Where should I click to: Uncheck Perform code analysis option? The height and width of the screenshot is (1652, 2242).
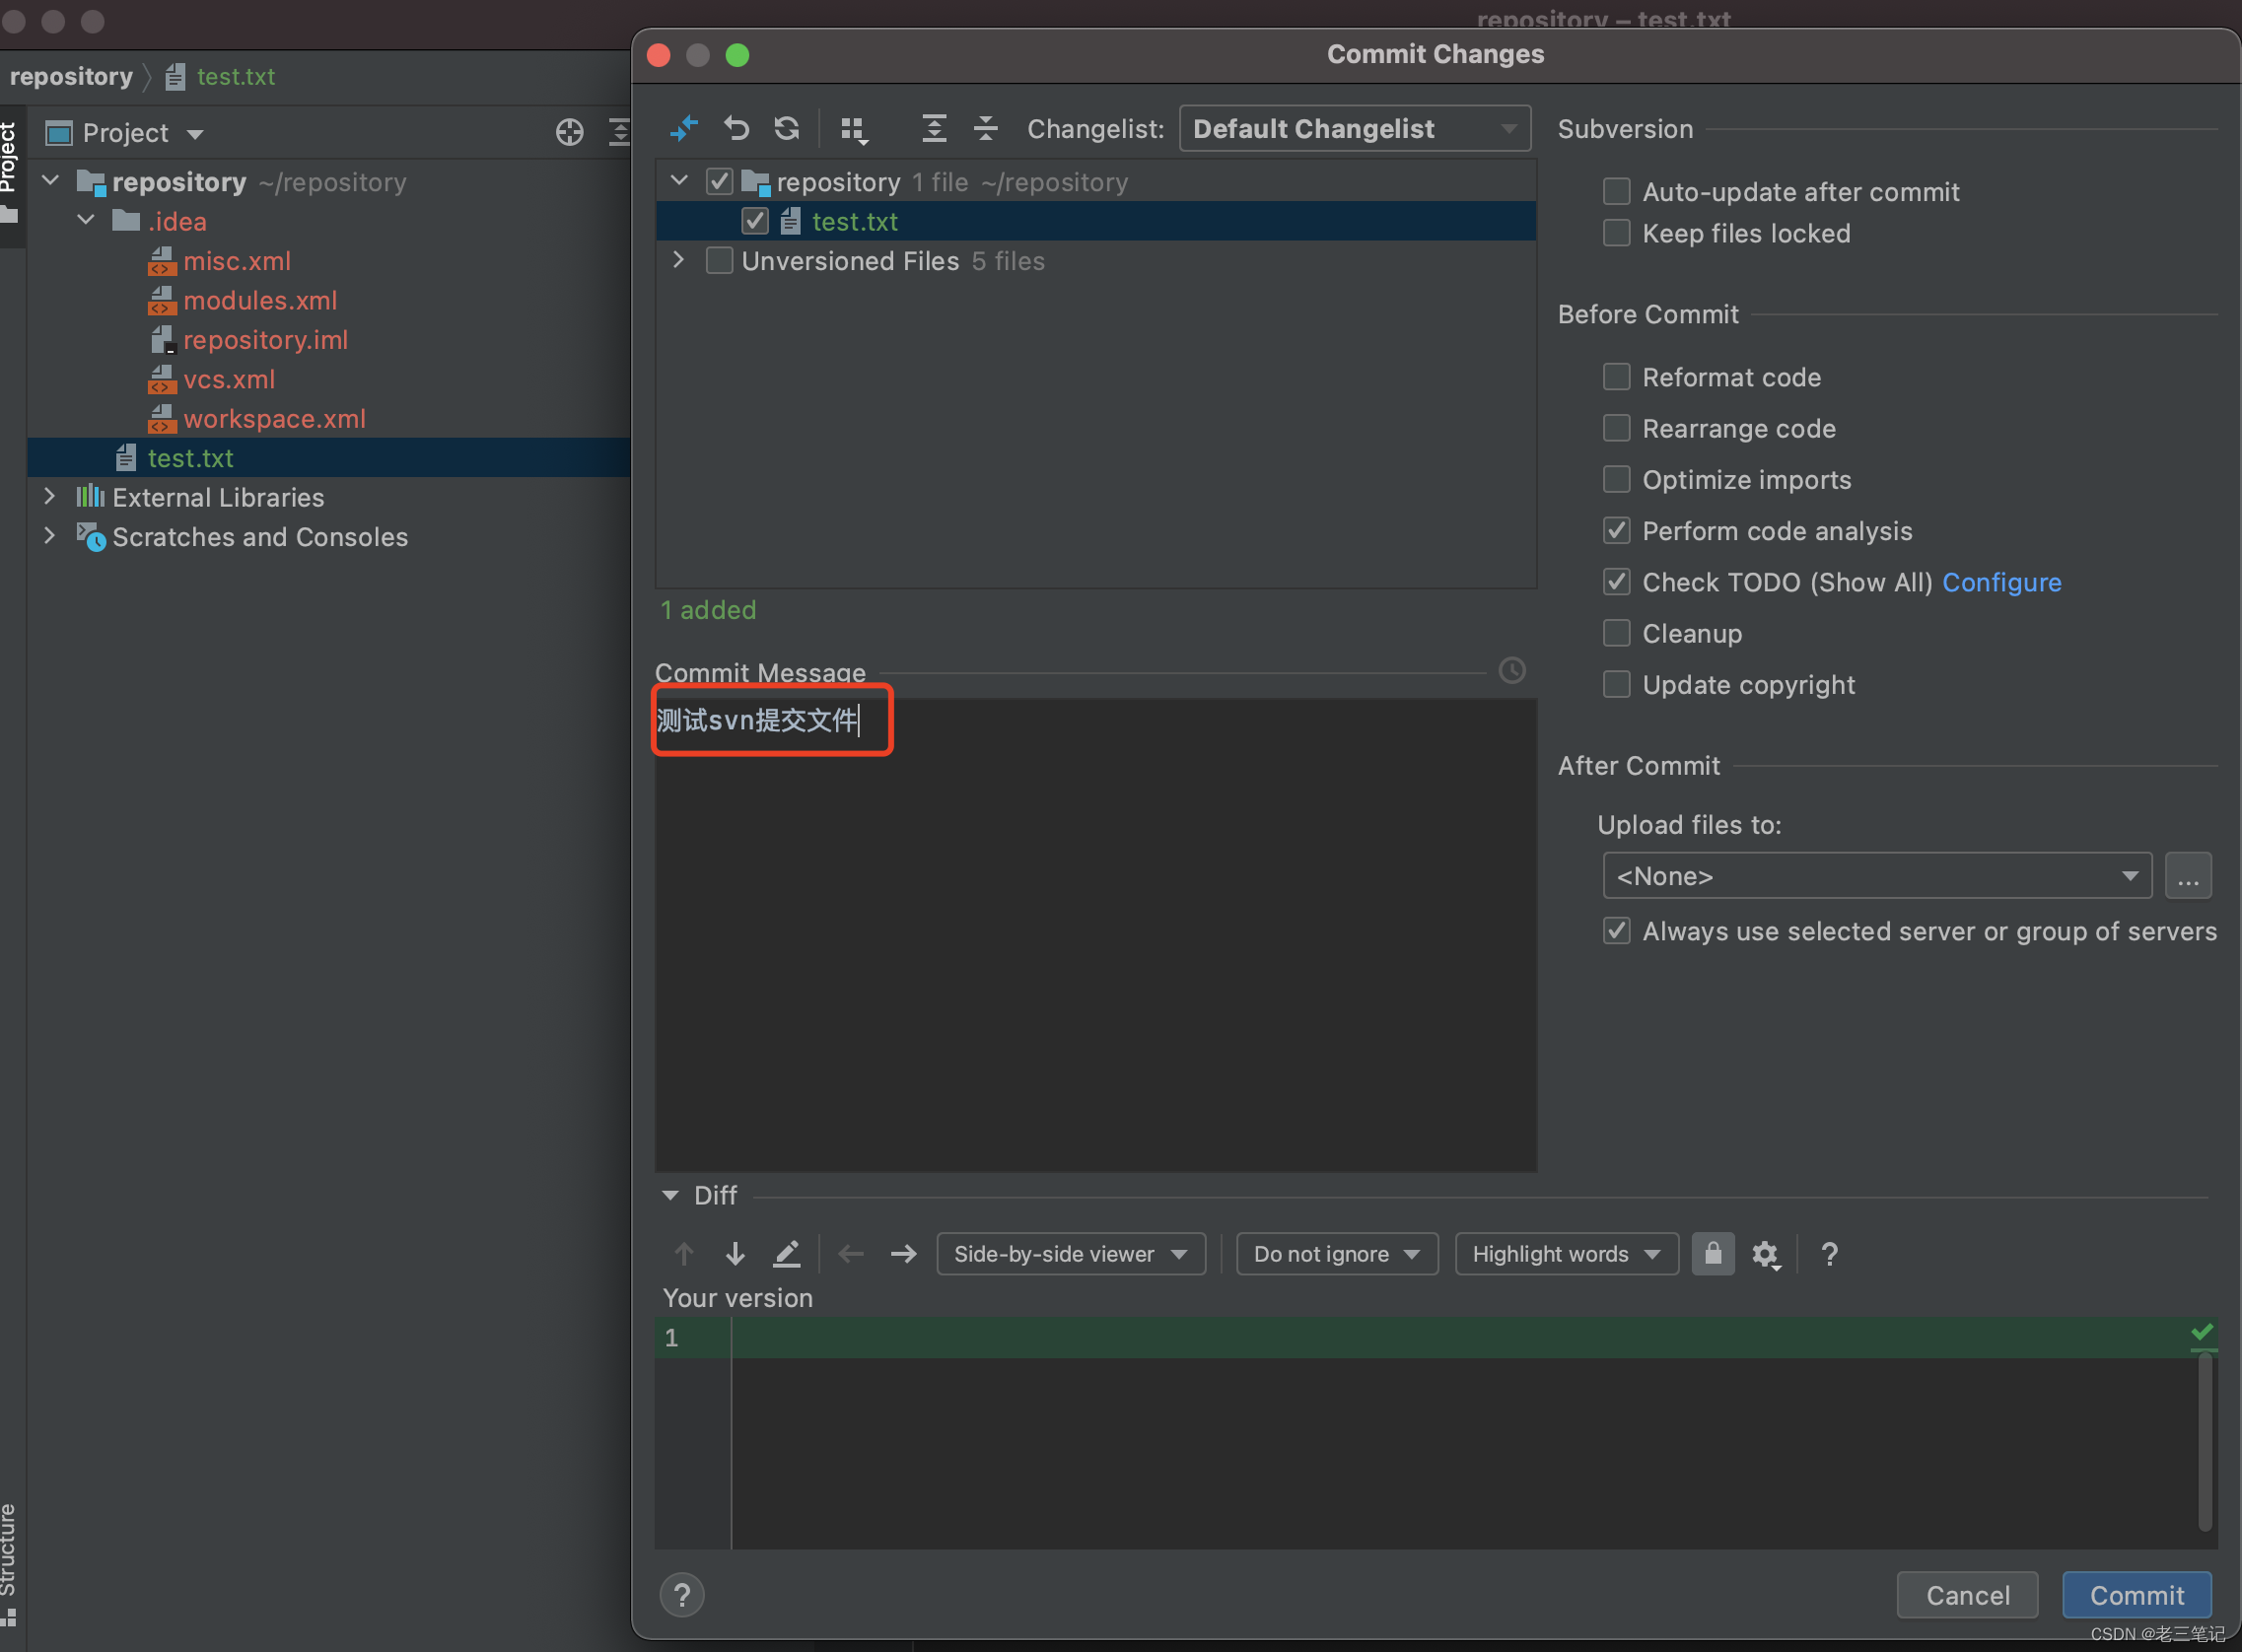[x=1616, y=530]
